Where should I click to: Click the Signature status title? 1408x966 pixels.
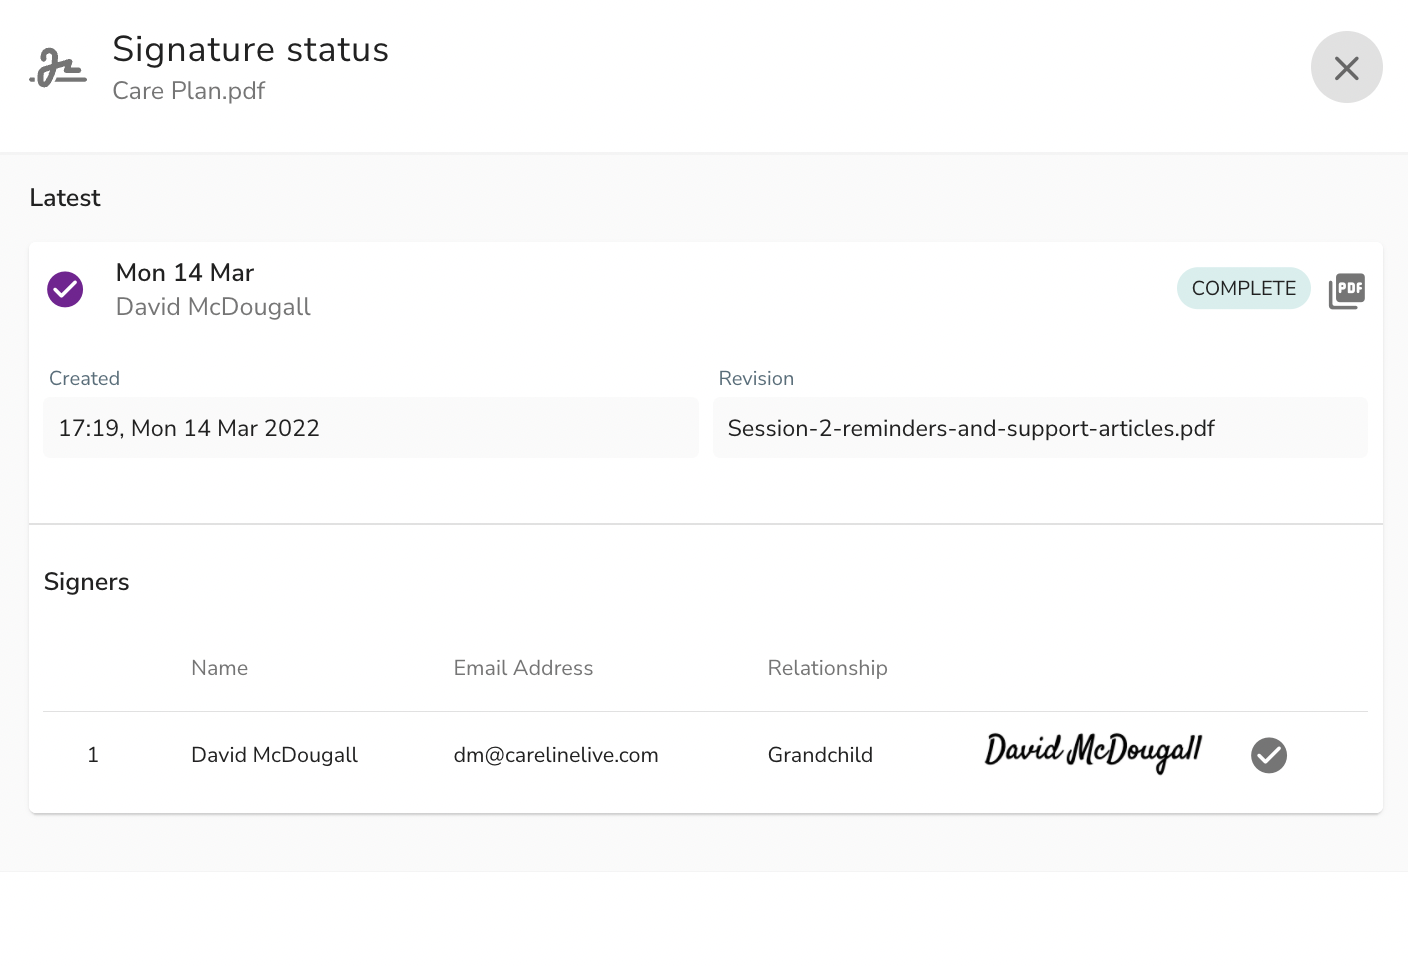click(x=250, y=49)
